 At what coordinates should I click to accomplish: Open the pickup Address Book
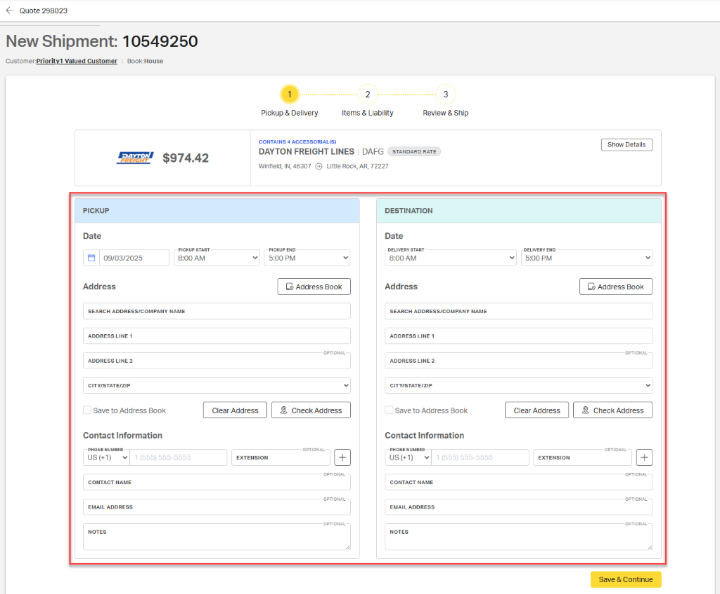tap(314, 287)
